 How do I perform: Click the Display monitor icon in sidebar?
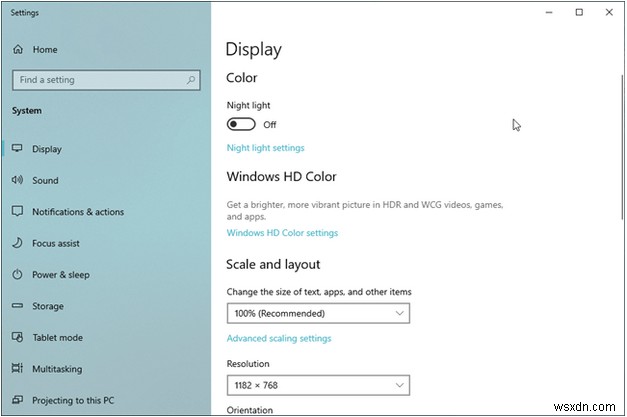(x=17, y=149)
